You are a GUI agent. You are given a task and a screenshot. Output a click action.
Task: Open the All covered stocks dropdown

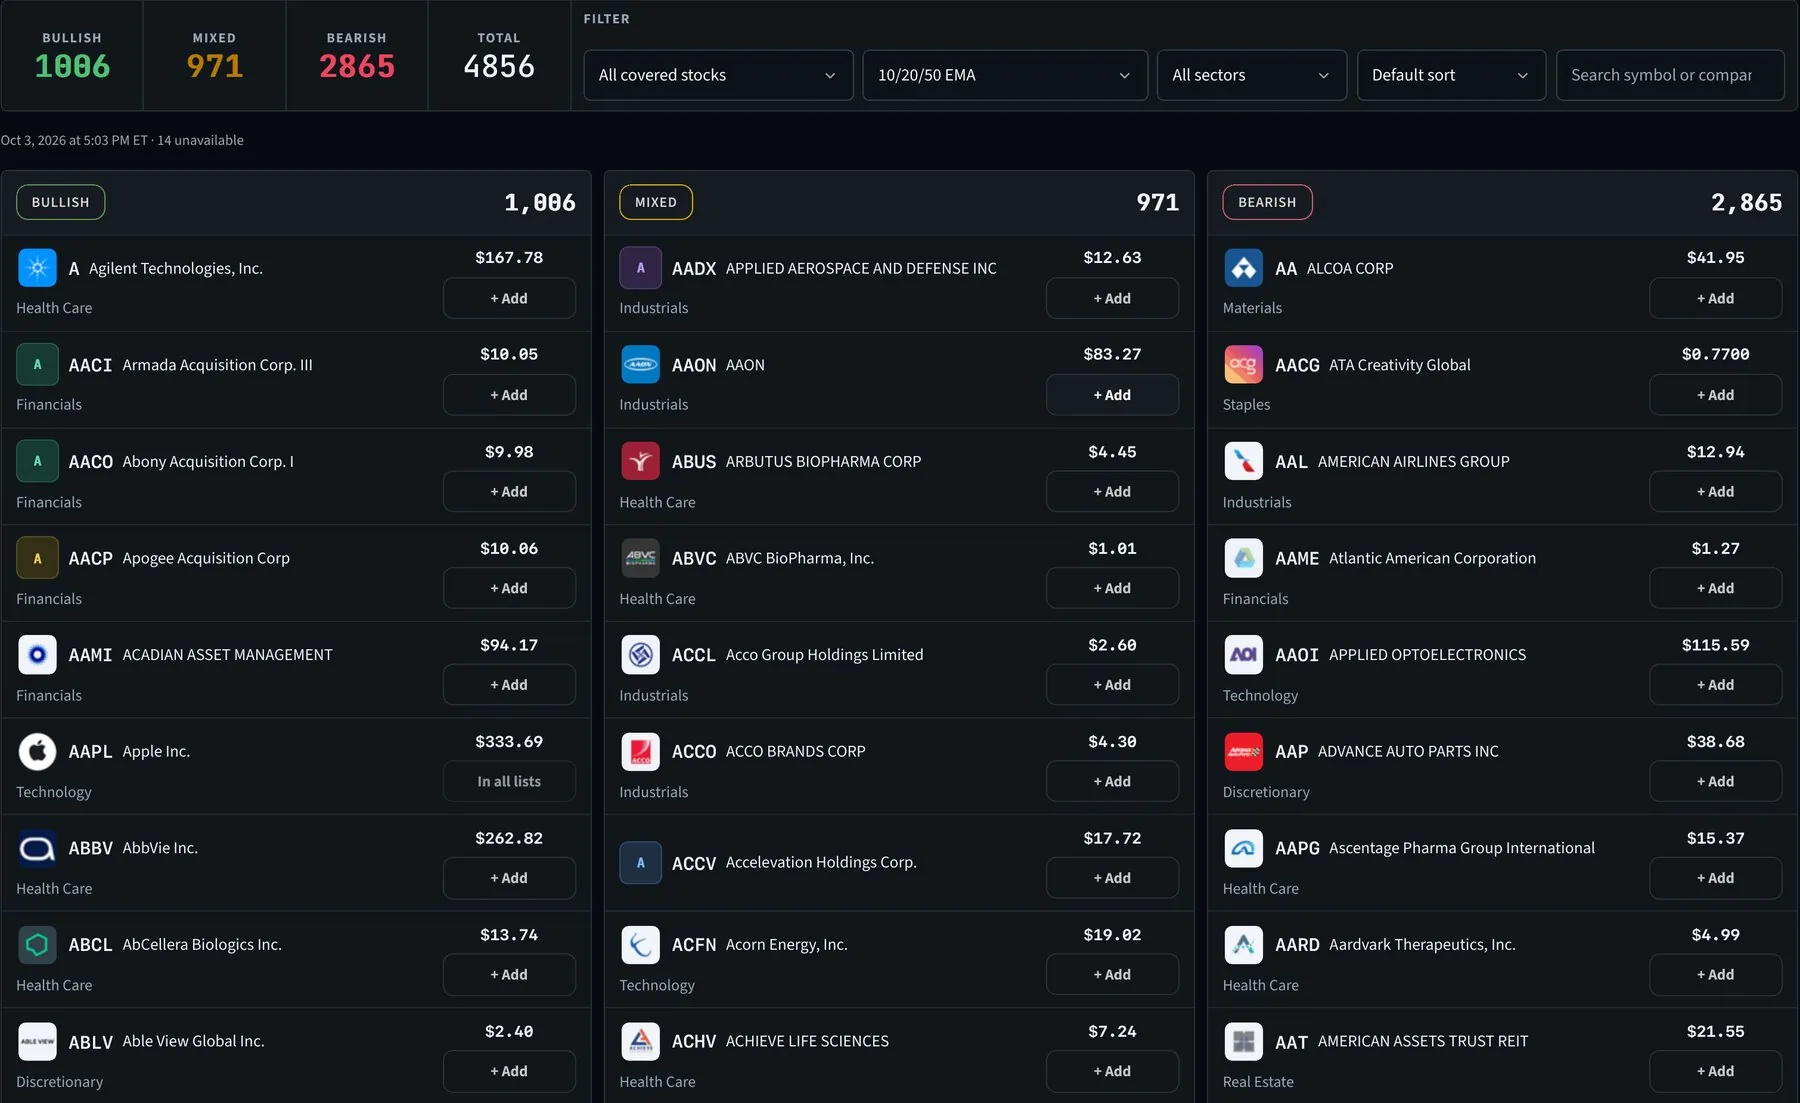pyautogui.click(x=718, y=75)
